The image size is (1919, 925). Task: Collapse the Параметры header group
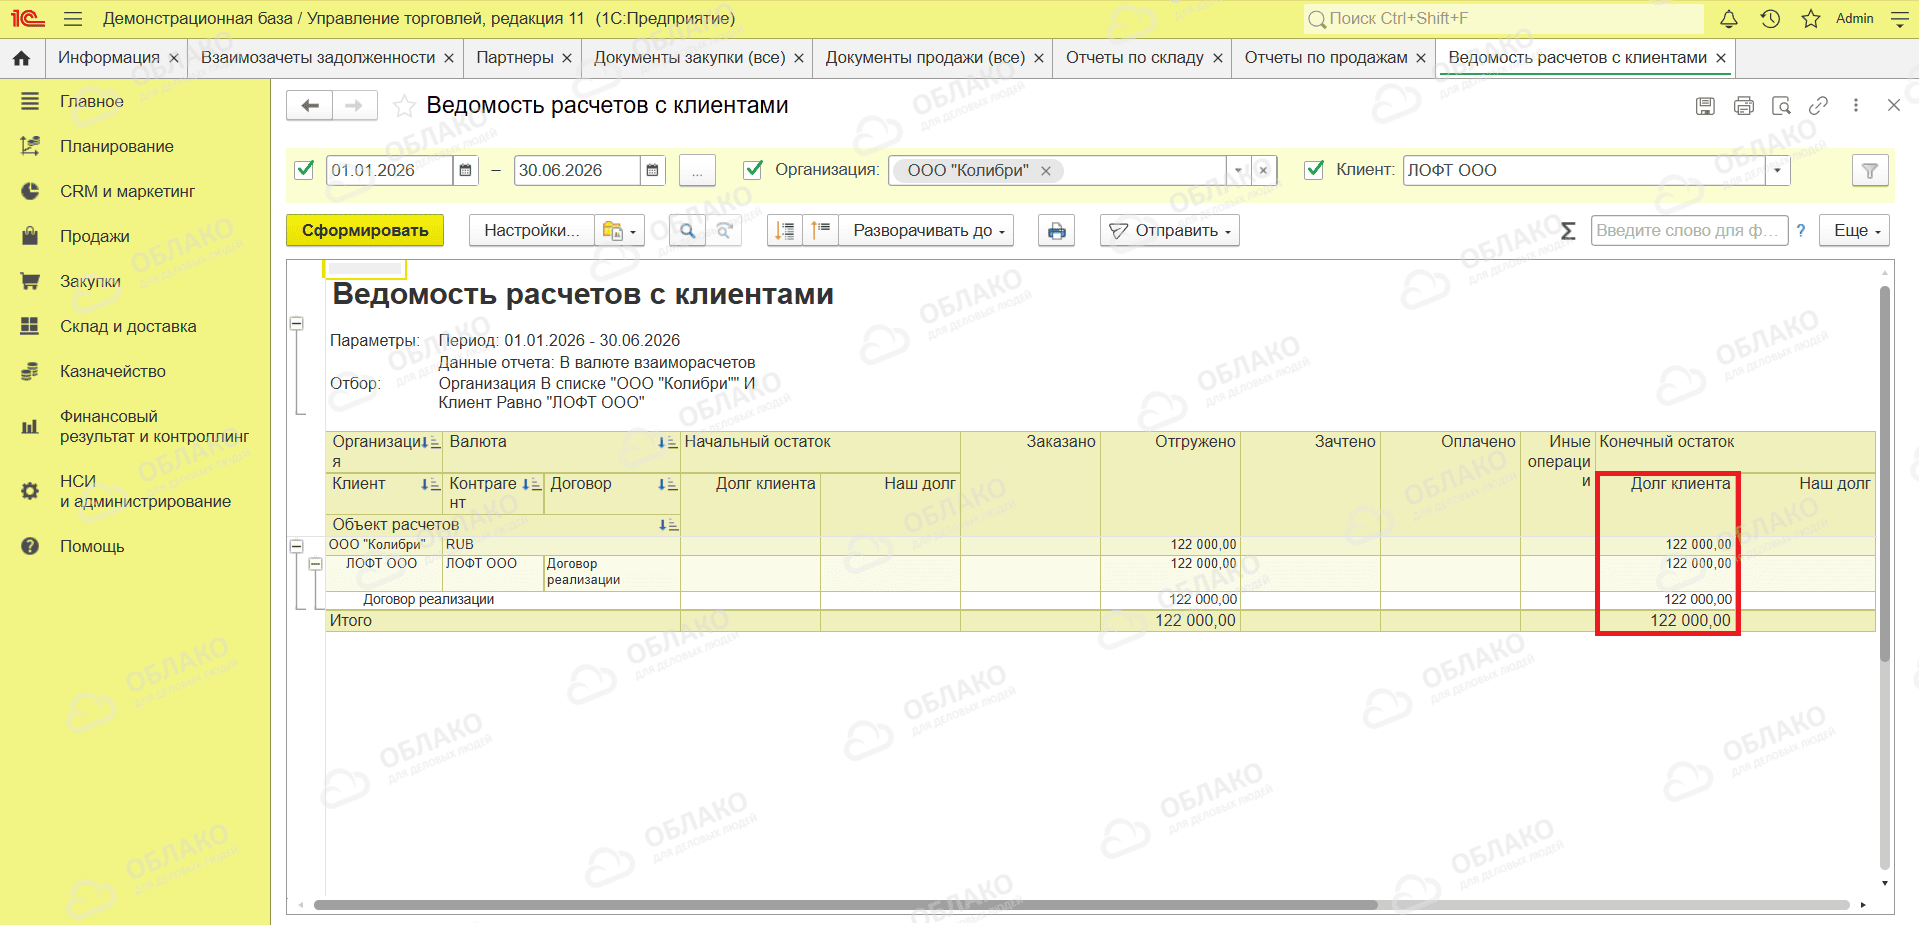coord(297,324)
